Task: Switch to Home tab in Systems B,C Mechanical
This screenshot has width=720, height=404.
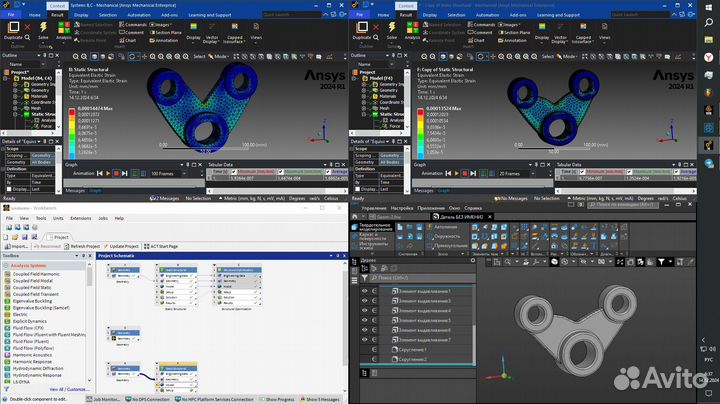Action: point(35,15)
